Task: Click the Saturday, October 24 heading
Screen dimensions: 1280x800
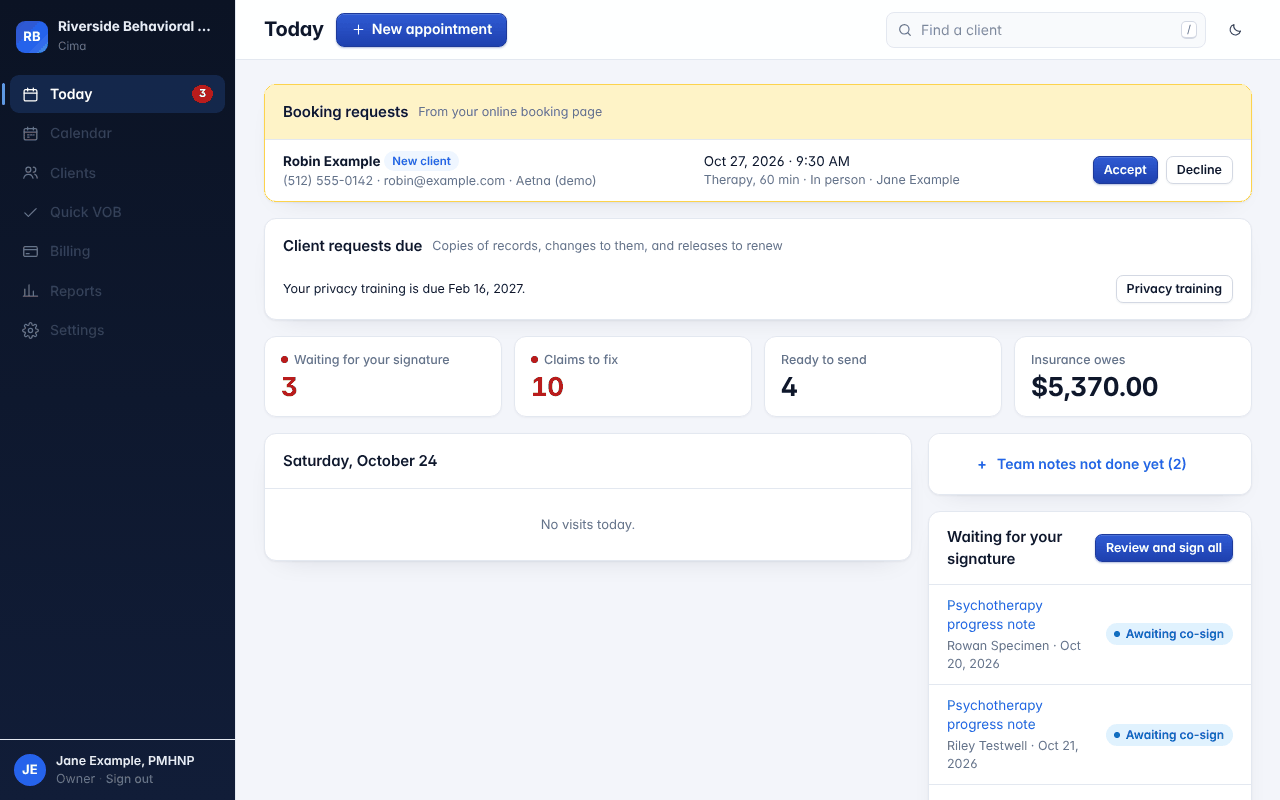Action: tap(360, 461)
